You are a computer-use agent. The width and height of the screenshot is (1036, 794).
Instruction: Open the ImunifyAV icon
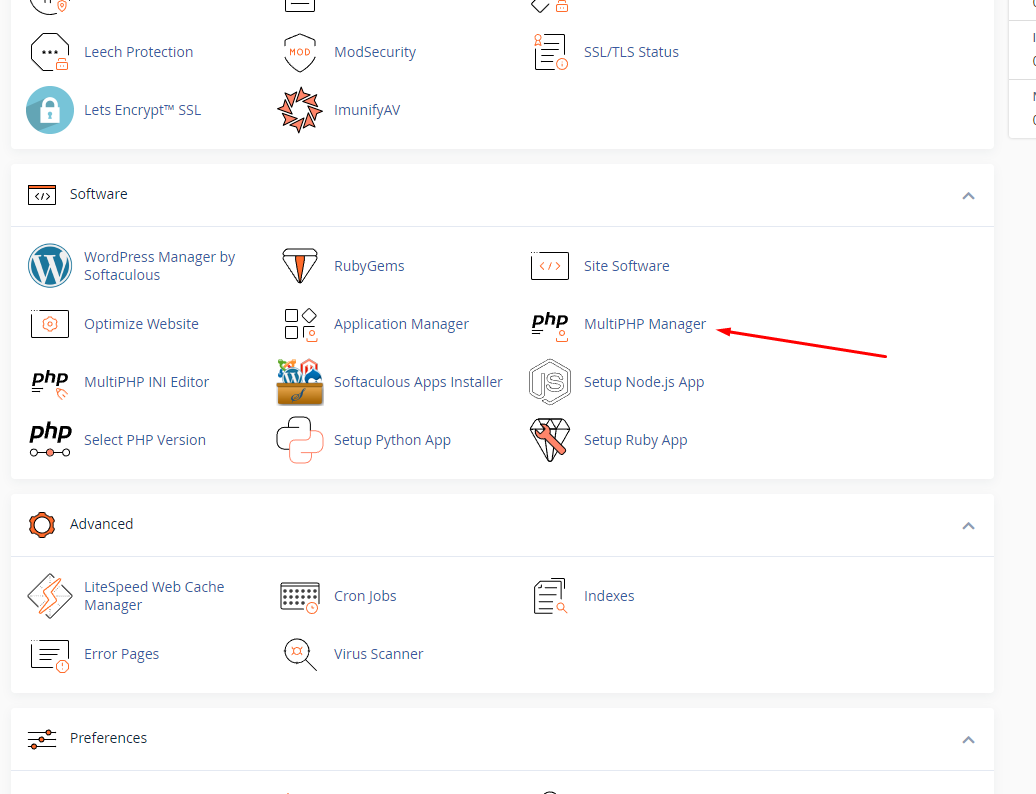(300, 110)
